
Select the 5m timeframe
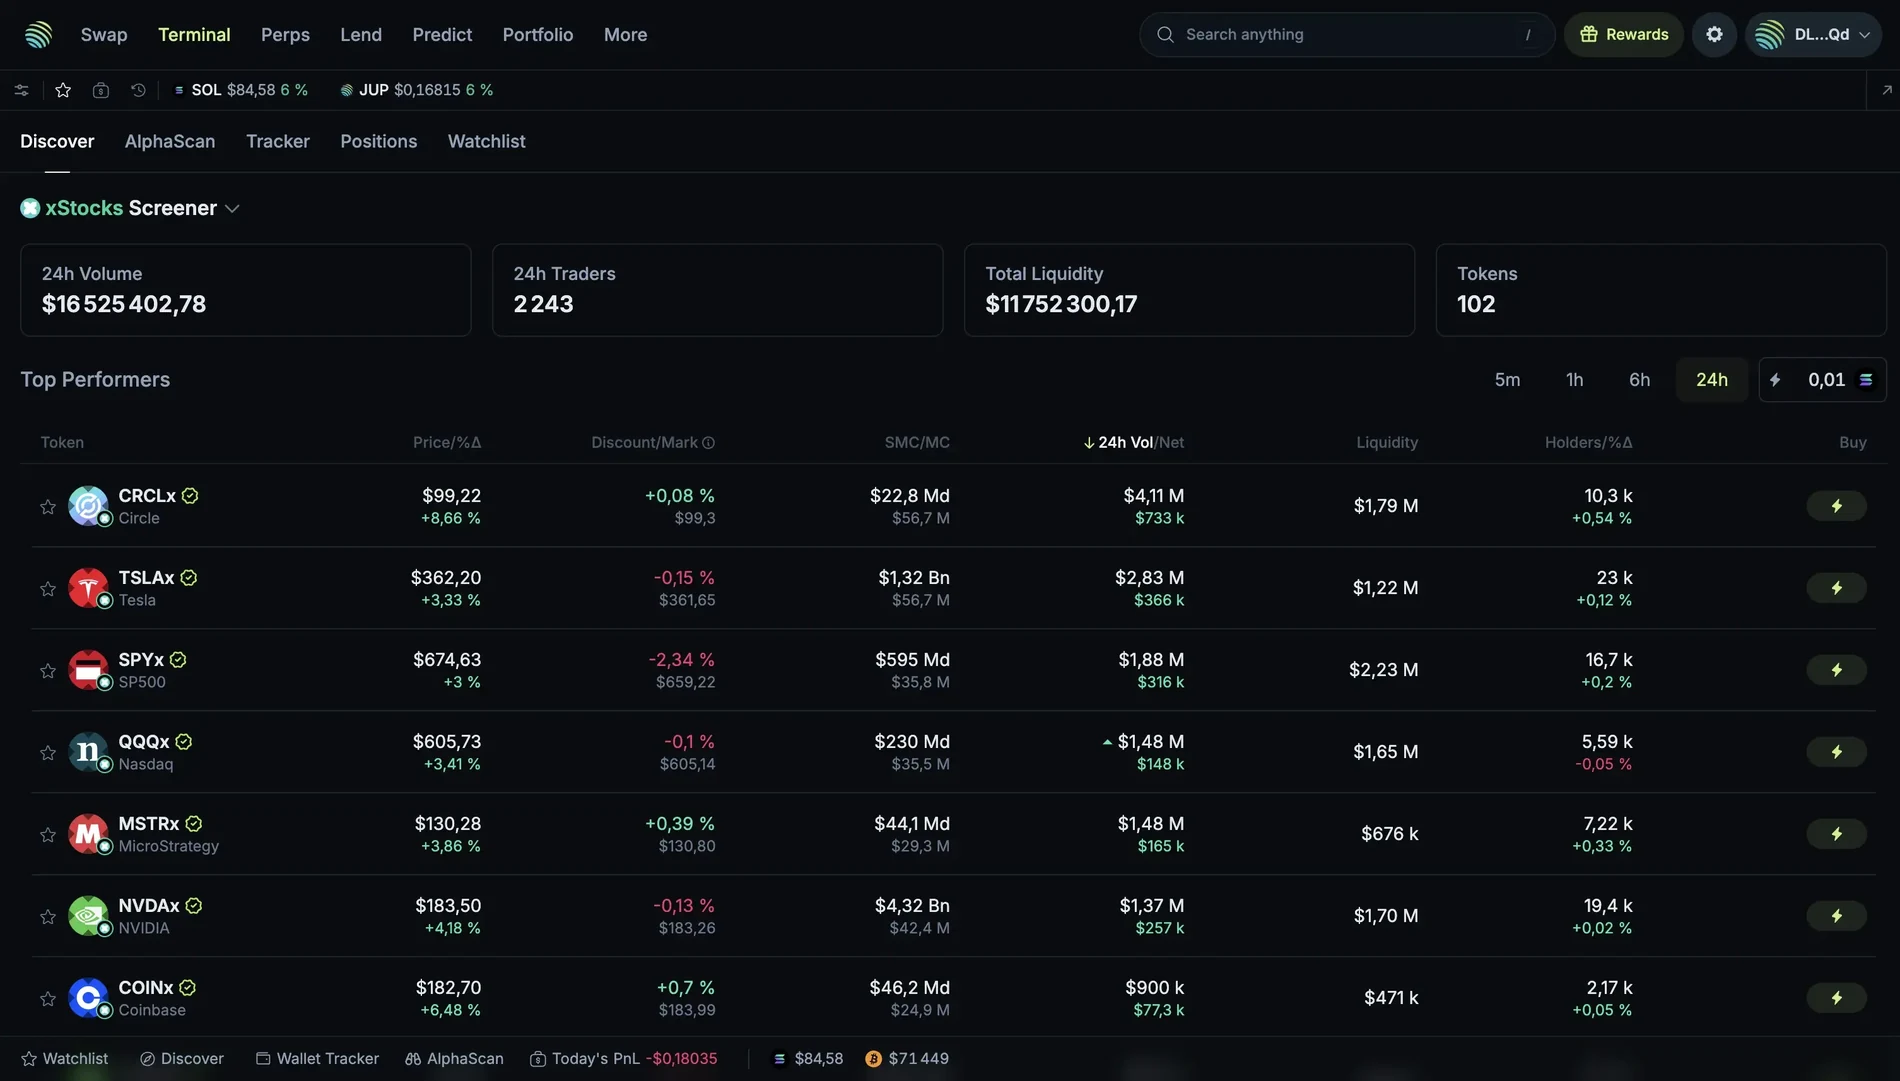(1507, 380)
